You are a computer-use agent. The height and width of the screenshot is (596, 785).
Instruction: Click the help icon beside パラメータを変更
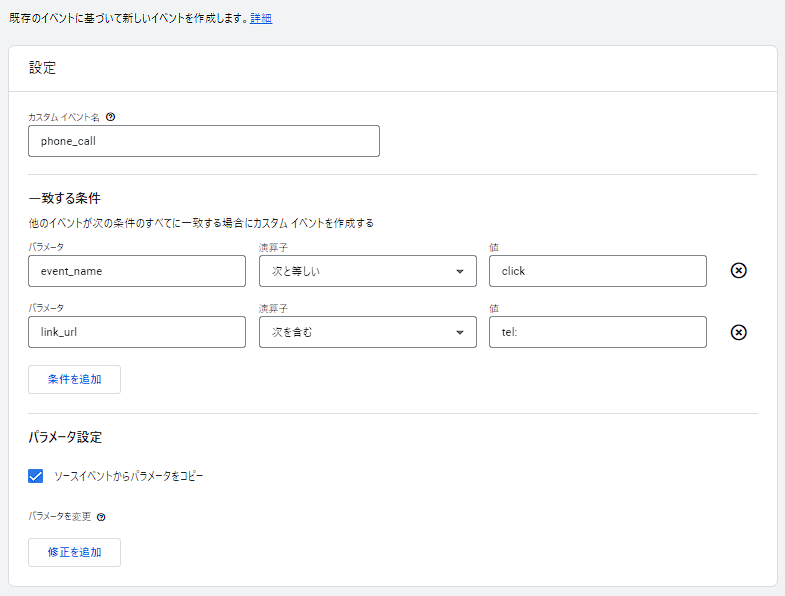point(101,517)
